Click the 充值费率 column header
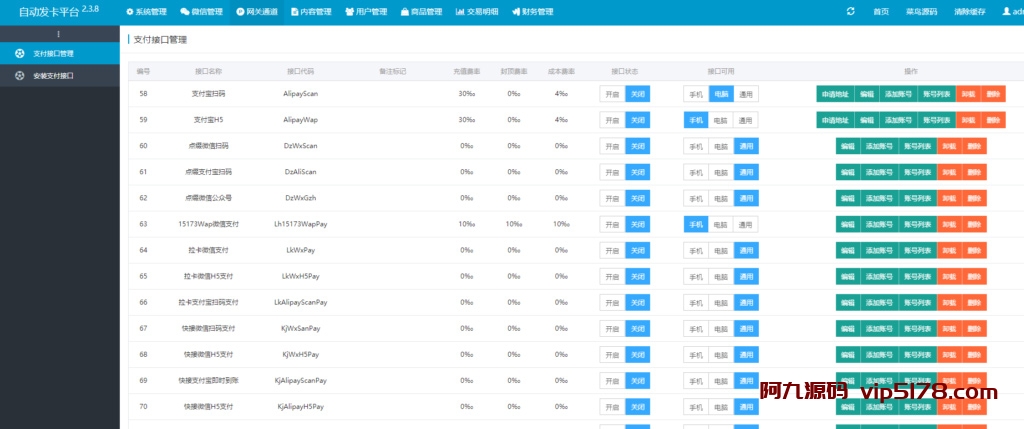The height and width of the screenshot is (429, 1024). pos(466,71)
